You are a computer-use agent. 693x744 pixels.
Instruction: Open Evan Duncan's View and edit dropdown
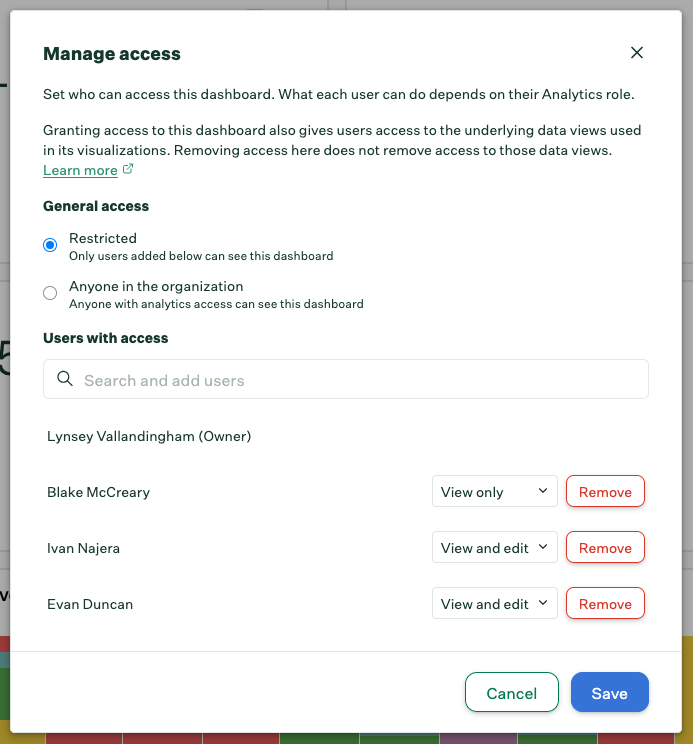coord(494,603)
